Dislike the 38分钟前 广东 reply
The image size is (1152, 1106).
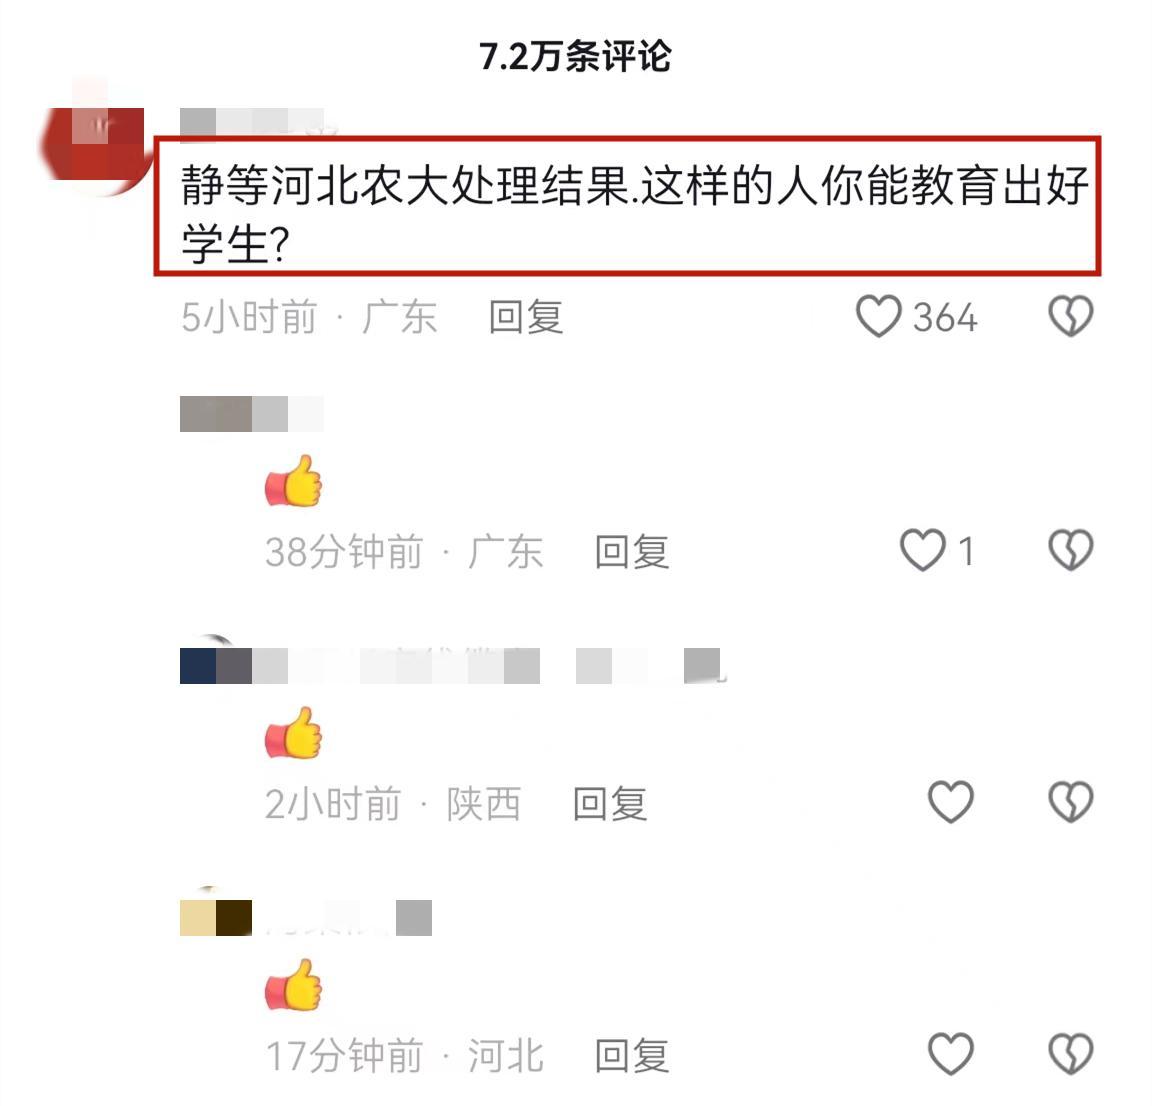pos(1070,550)
